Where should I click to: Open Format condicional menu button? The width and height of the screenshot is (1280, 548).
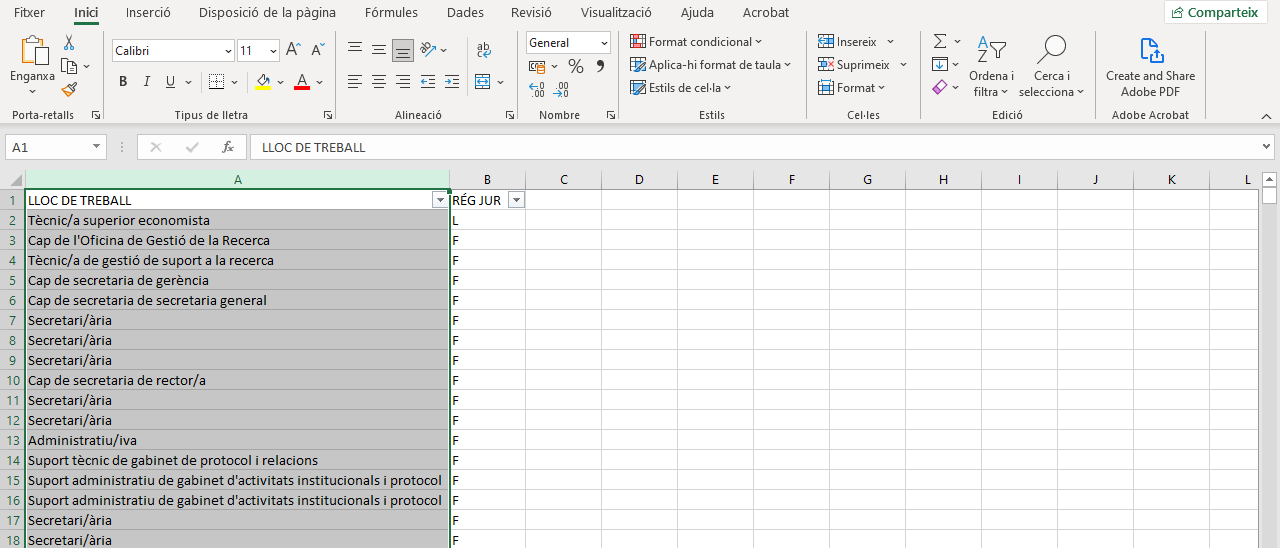(x=696, y=42)
